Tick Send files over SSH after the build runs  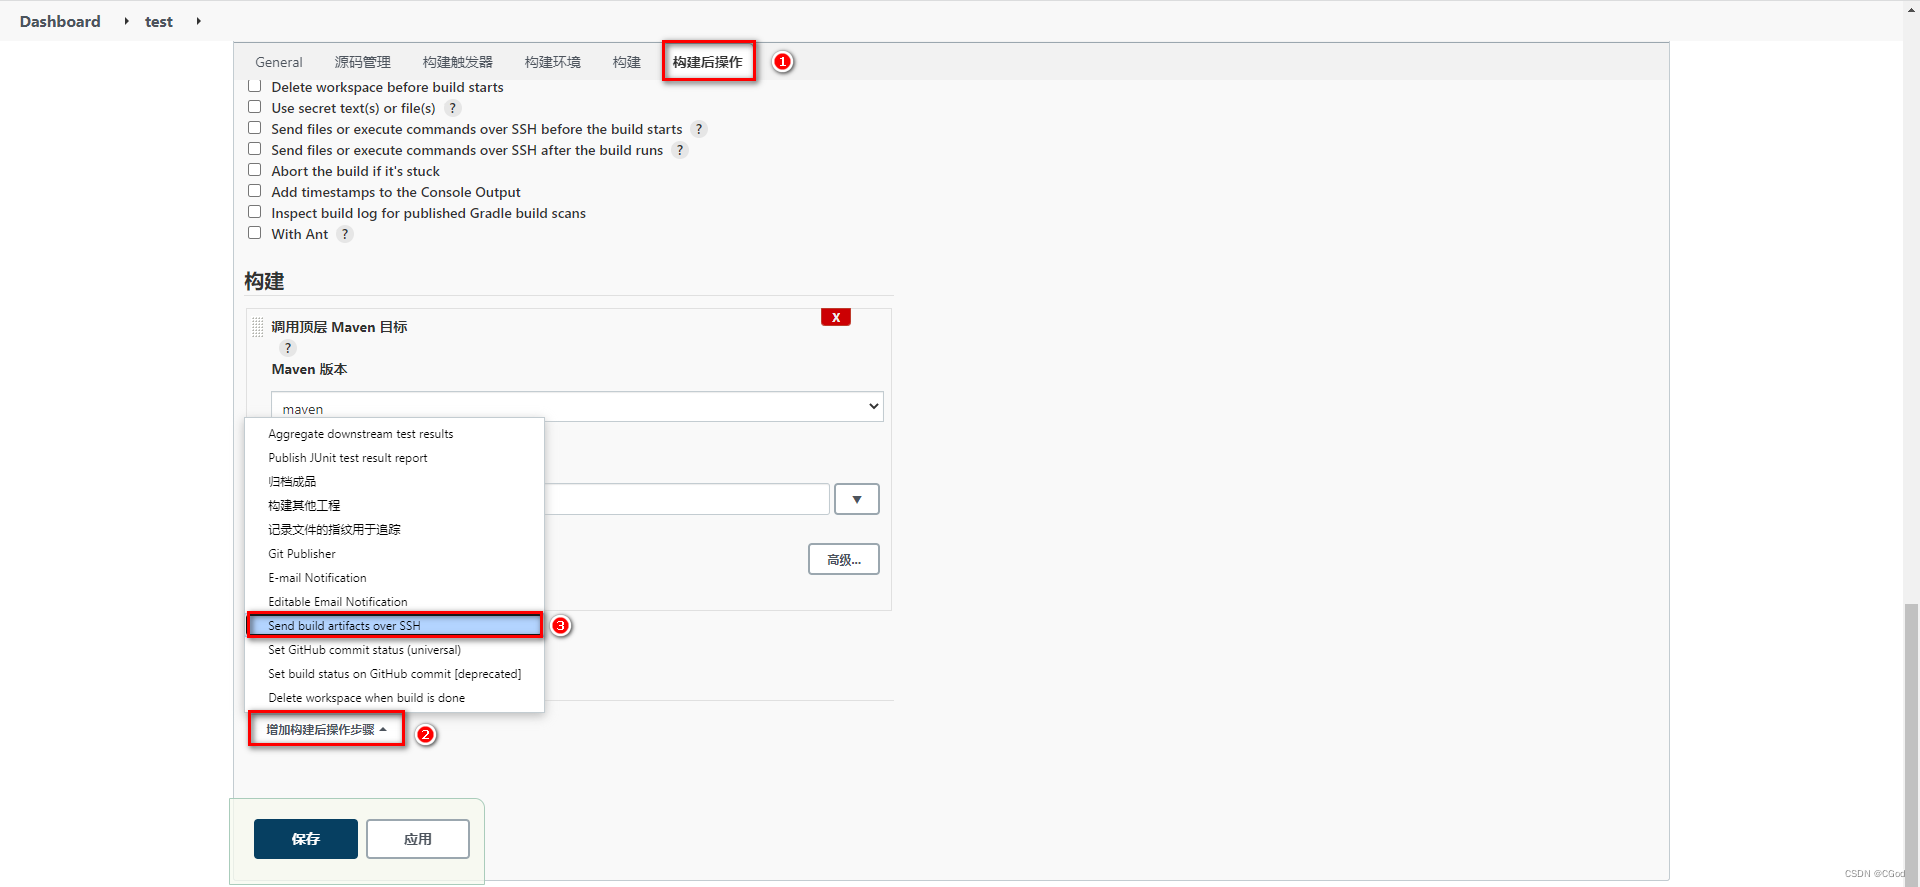[255, 149]
